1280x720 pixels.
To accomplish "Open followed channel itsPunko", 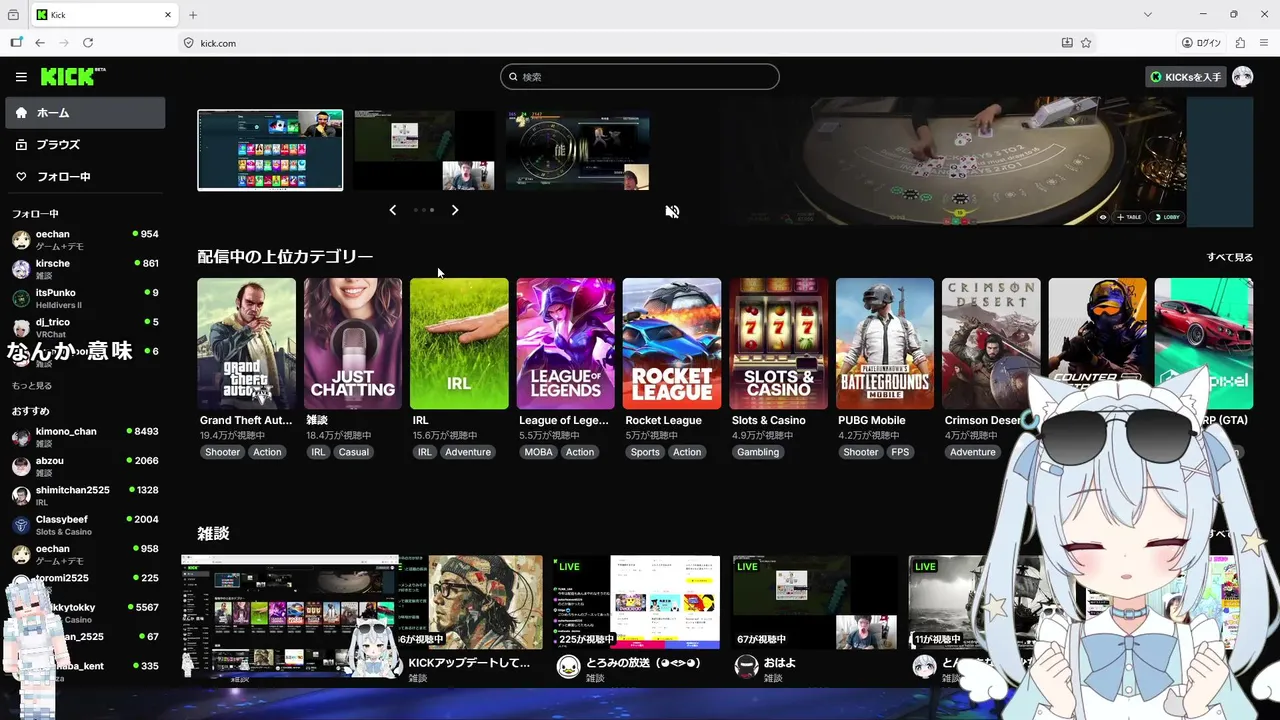I will click(85, 298).
